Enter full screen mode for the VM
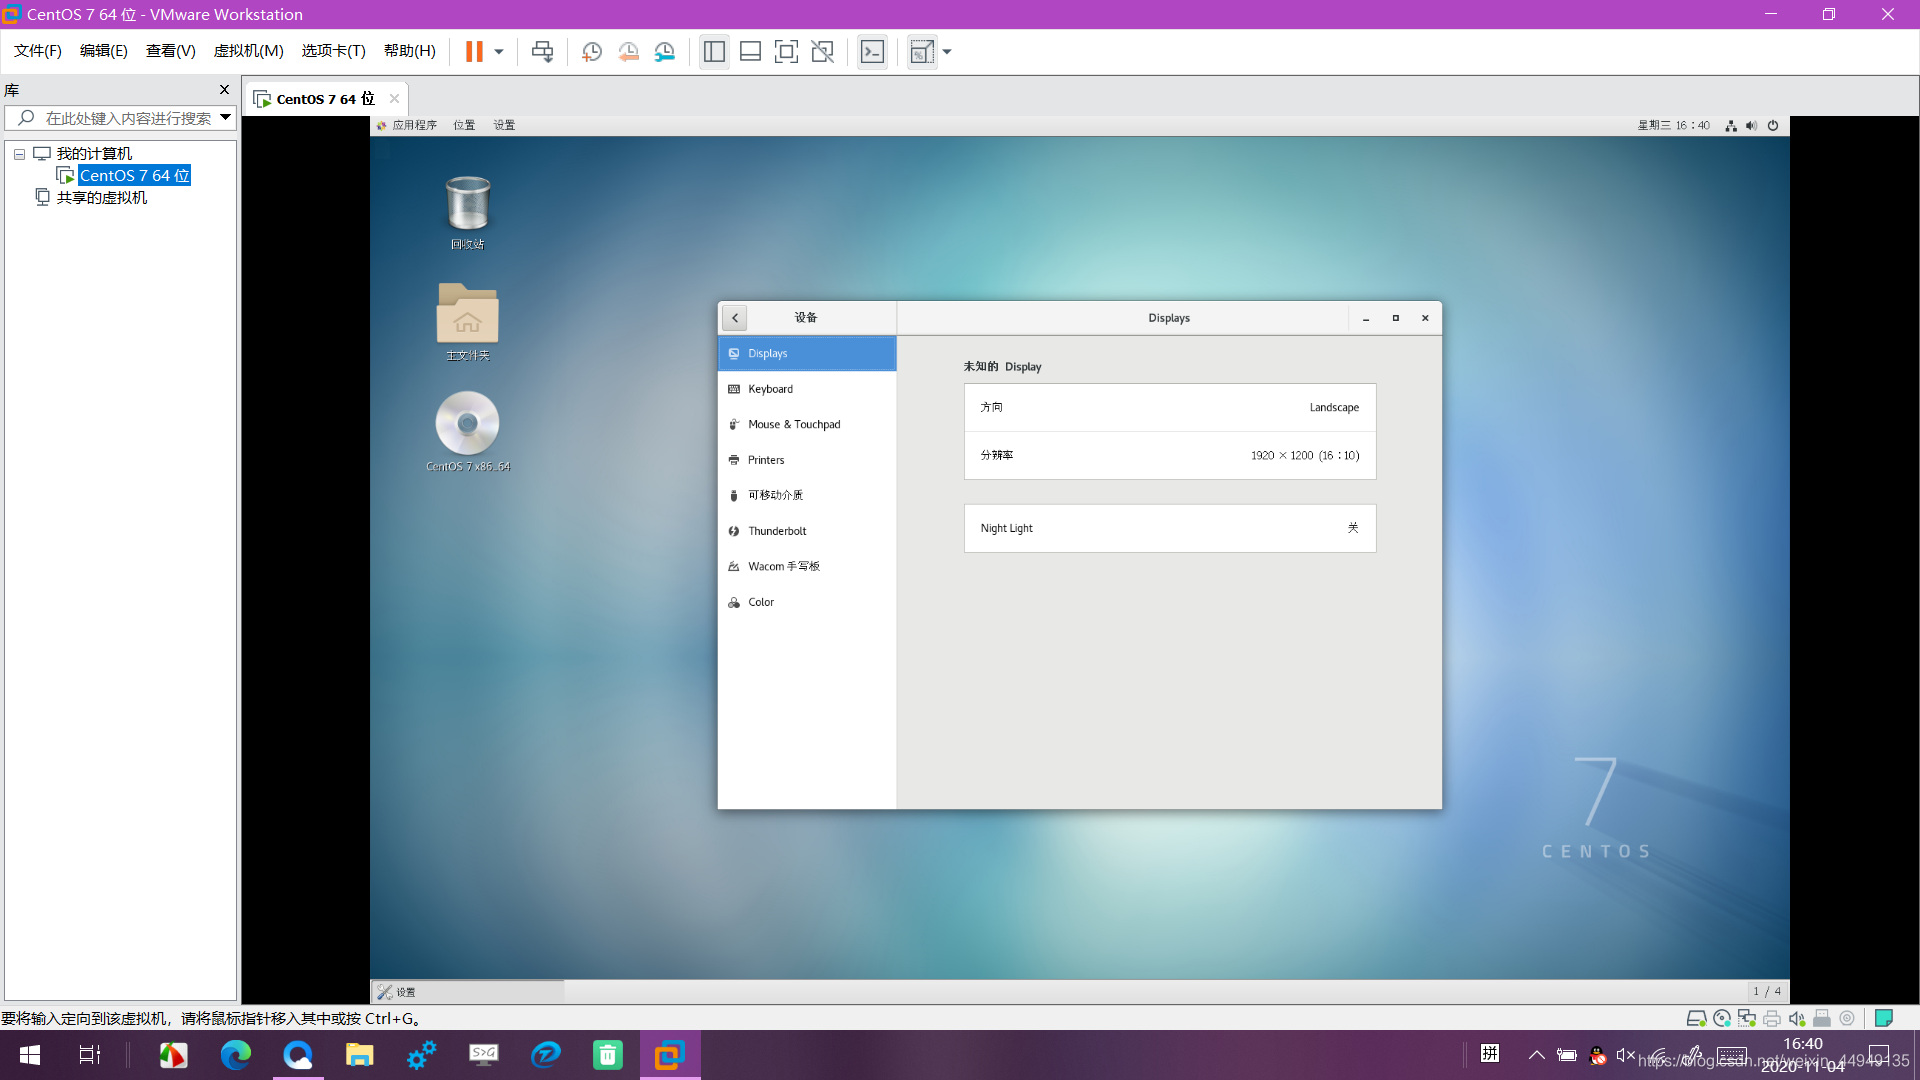This screenshot has width=1920, height=1080. click(x=787, y=51)
